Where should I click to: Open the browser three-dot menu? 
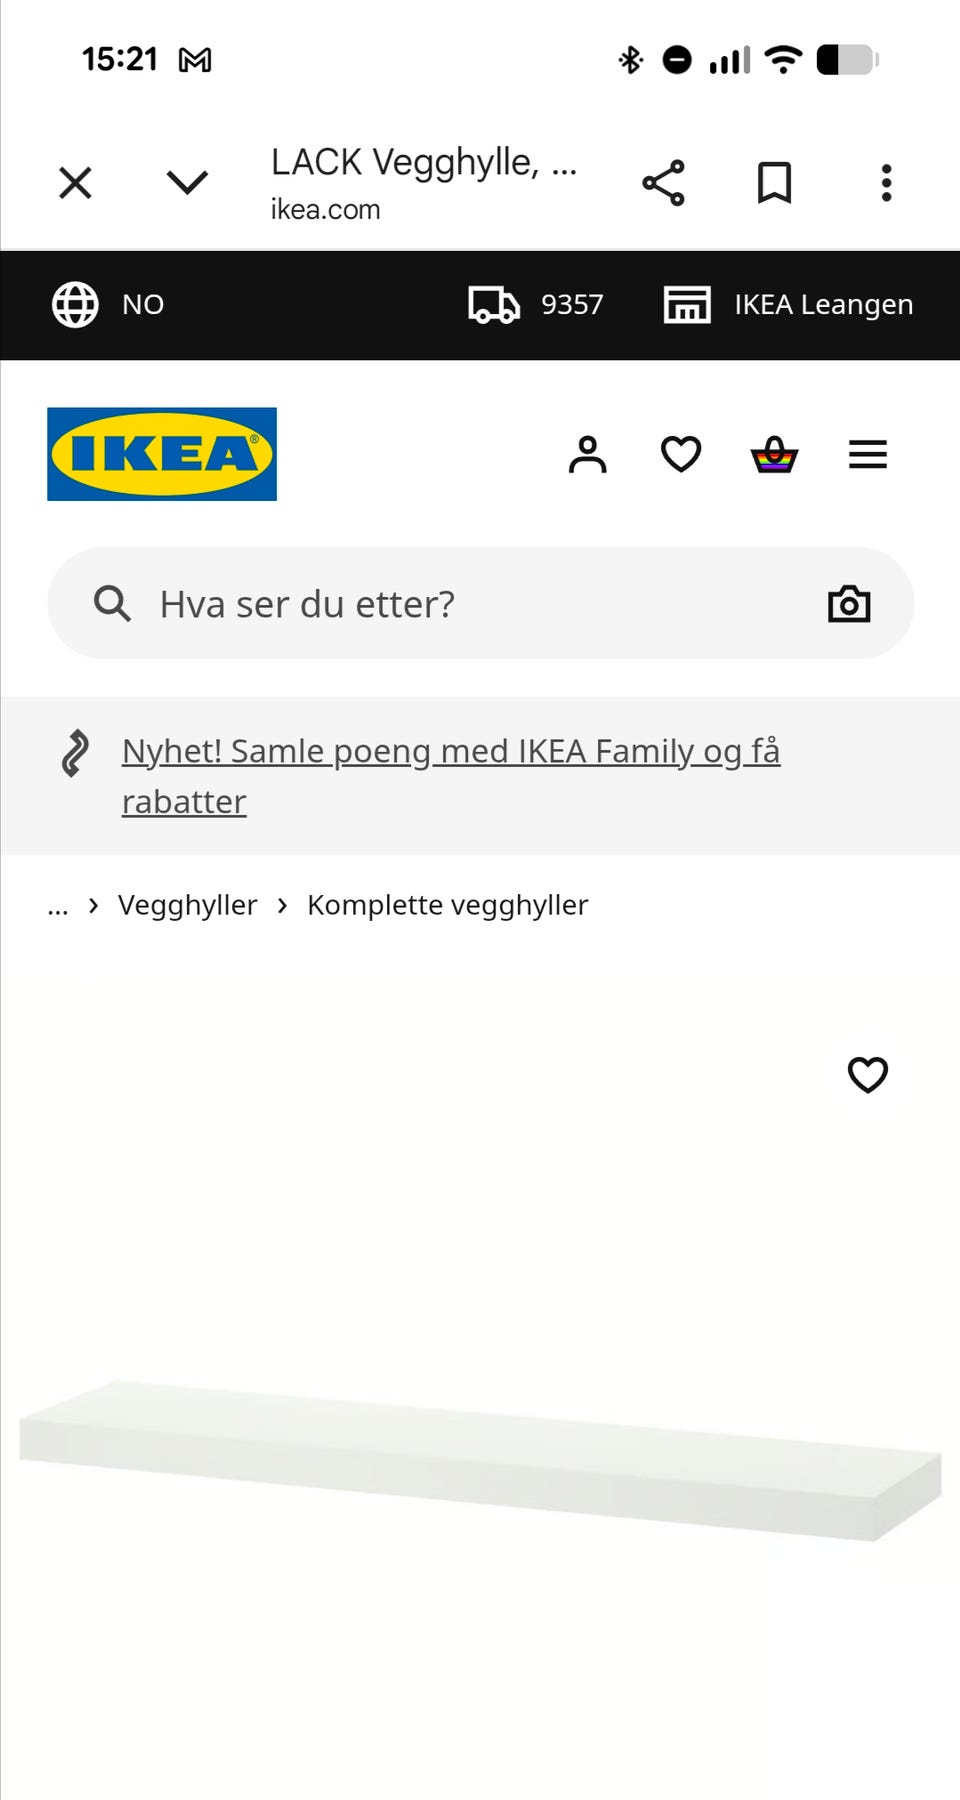click(x=886, y=183)
